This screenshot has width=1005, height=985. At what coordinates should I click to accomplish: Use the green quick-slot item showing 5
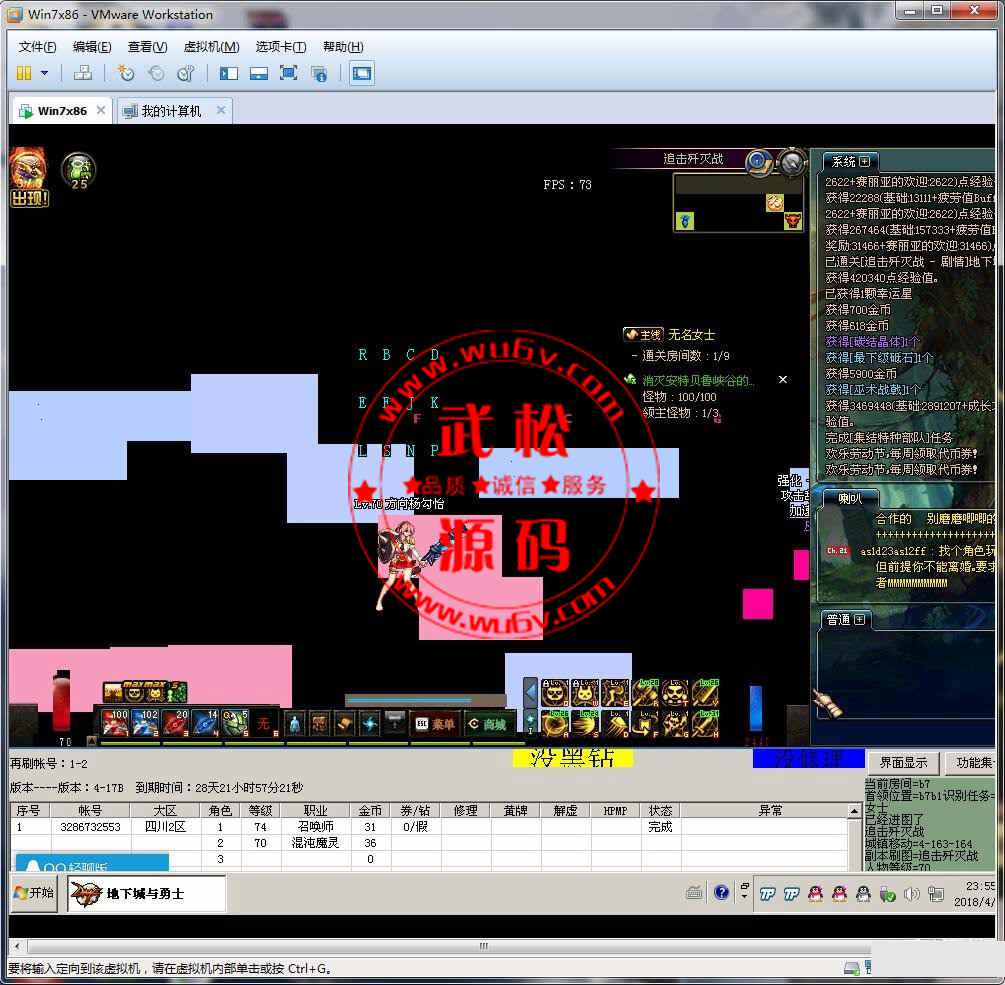[x=235, y=723]
